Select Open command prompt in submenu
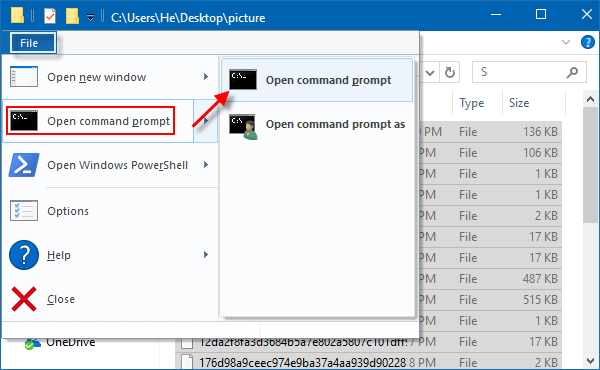This screenshot has height=370, width=600. (317, 80)
